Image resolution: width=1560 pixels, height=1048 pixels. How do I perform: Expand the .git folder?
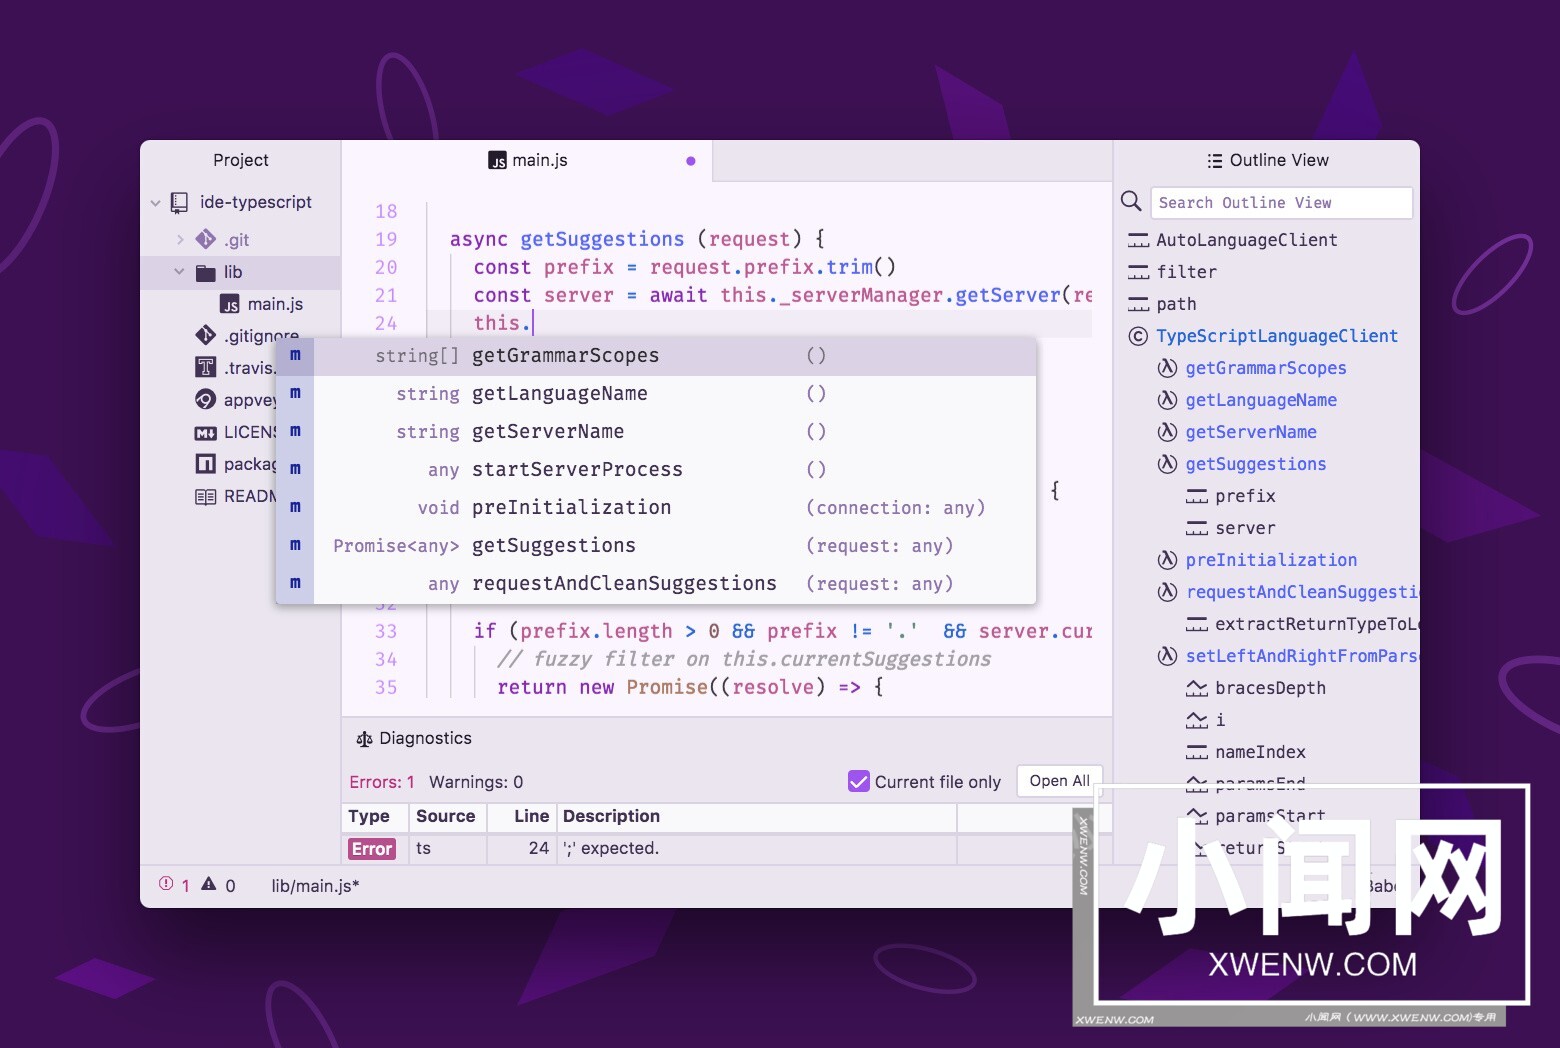click(x=180, y=240)
